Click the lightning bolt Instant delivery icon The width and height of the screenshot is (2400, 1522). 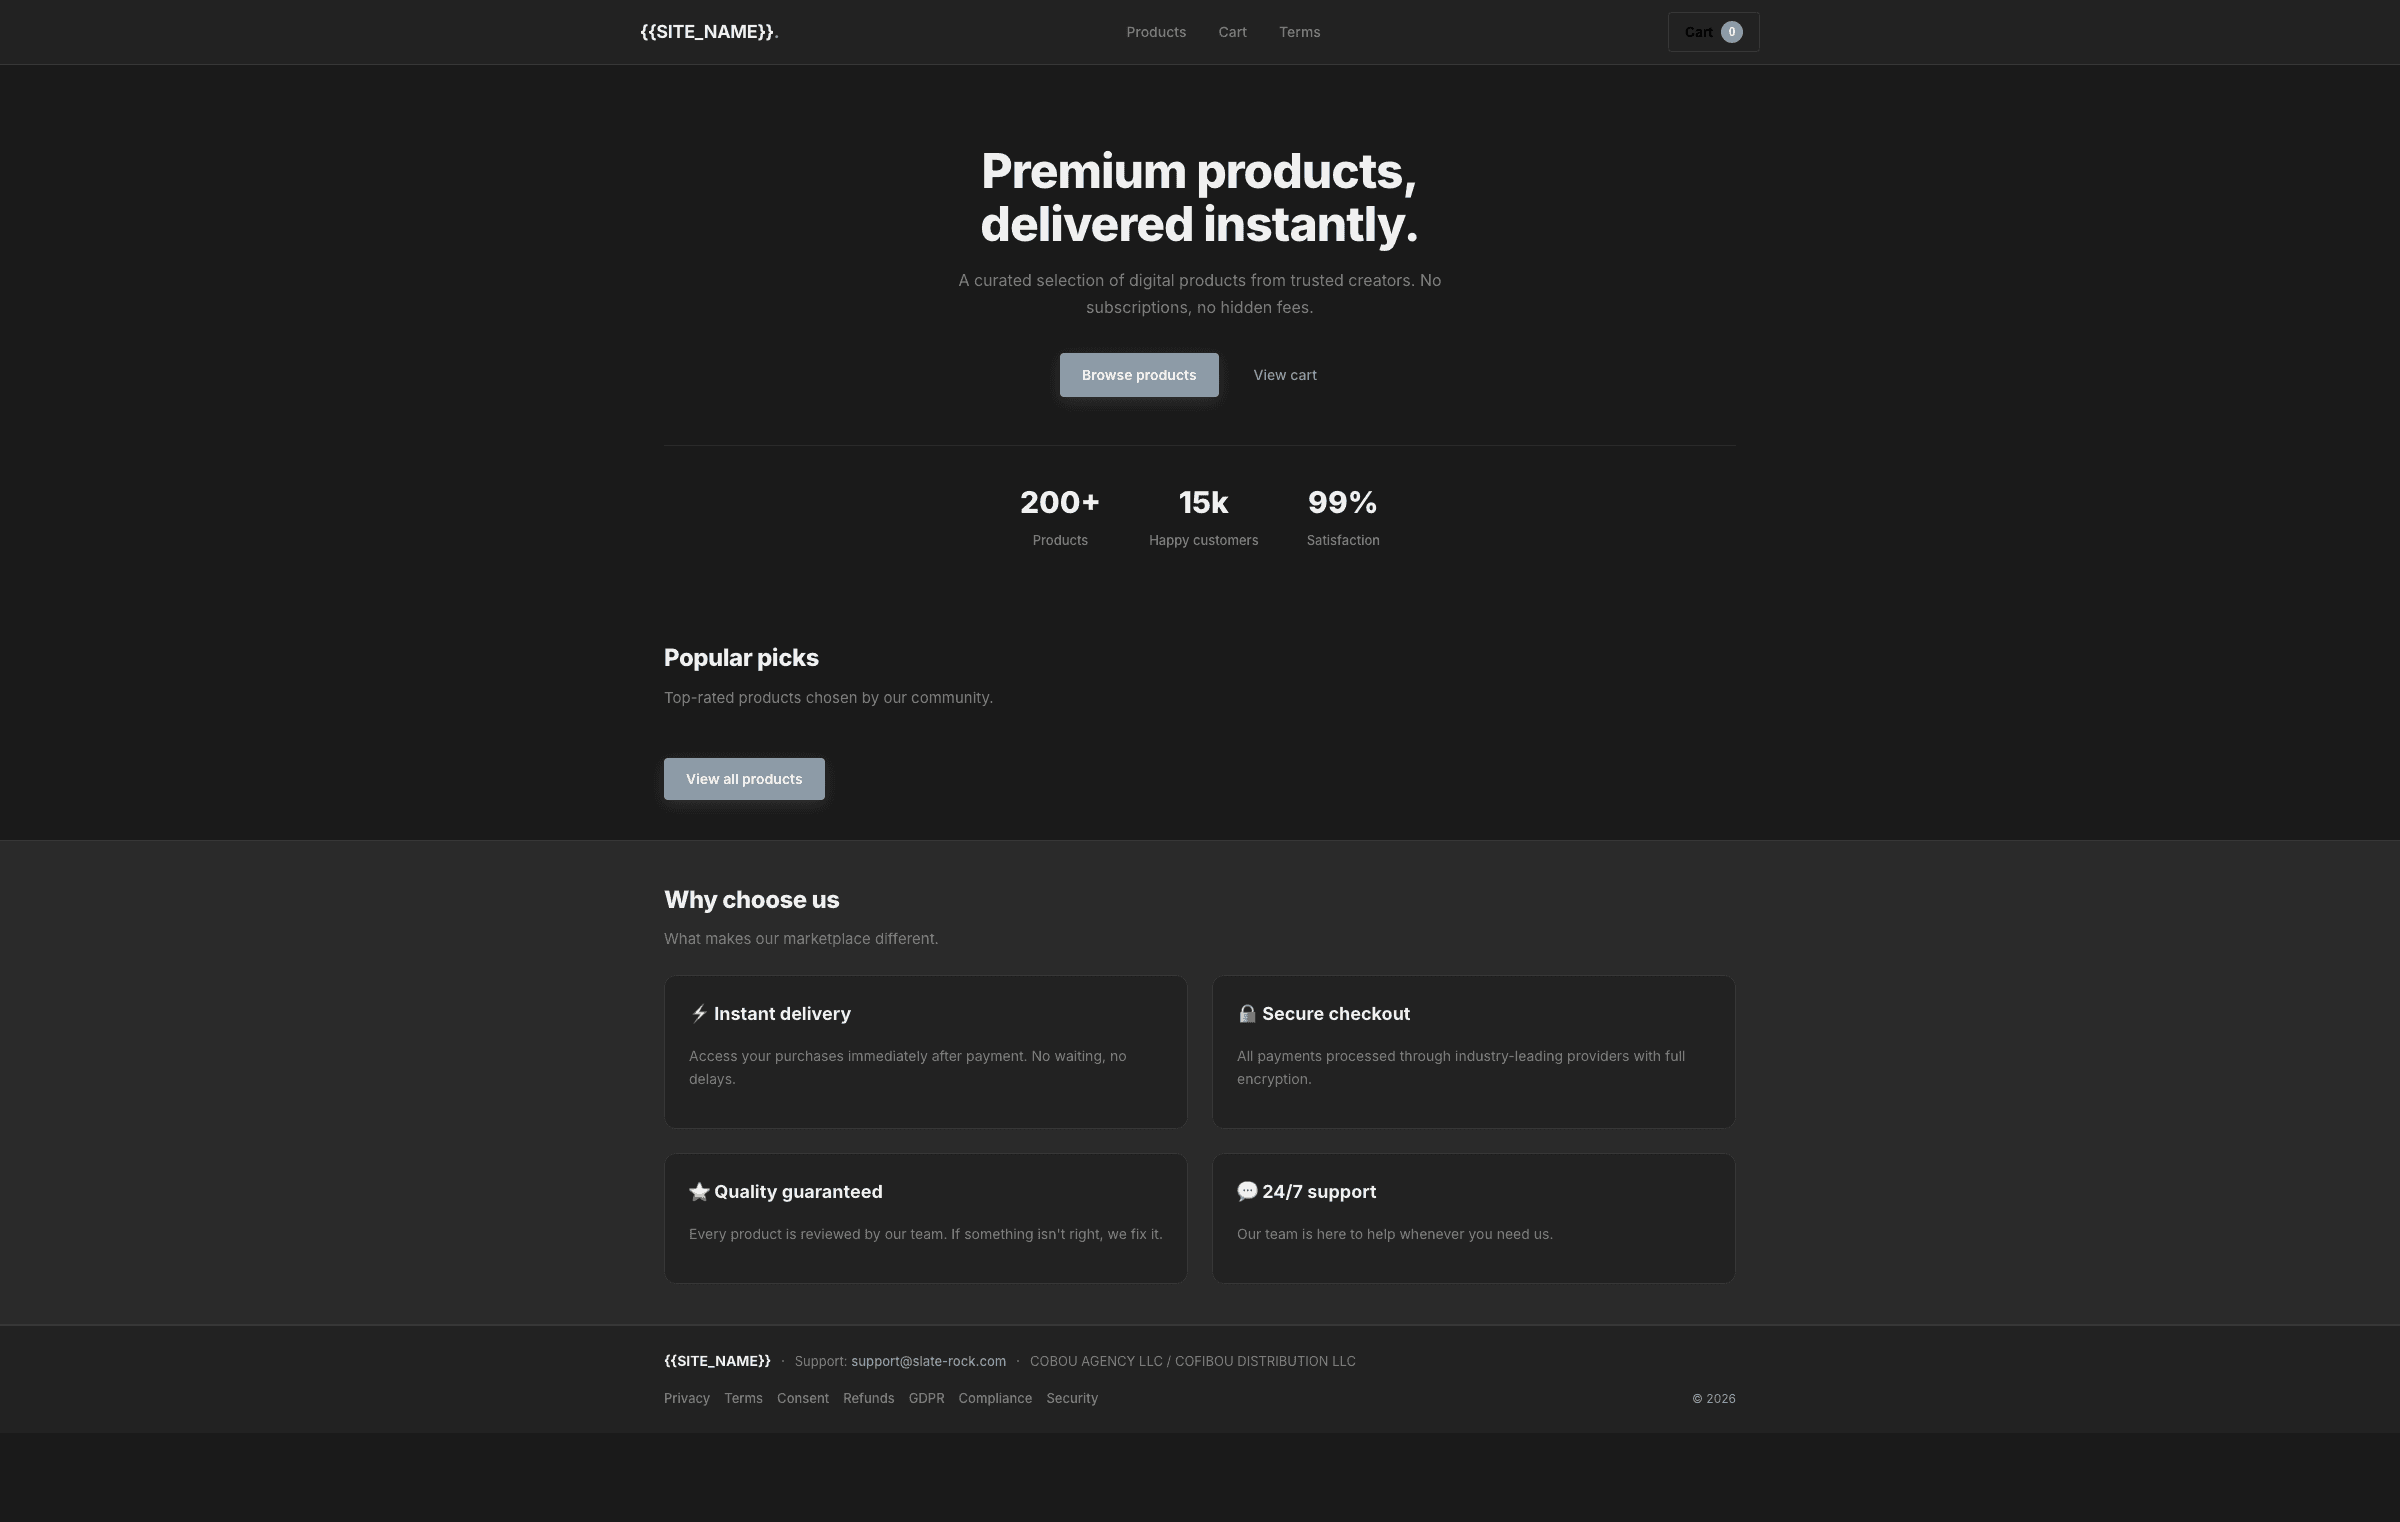pos(699,1014)
